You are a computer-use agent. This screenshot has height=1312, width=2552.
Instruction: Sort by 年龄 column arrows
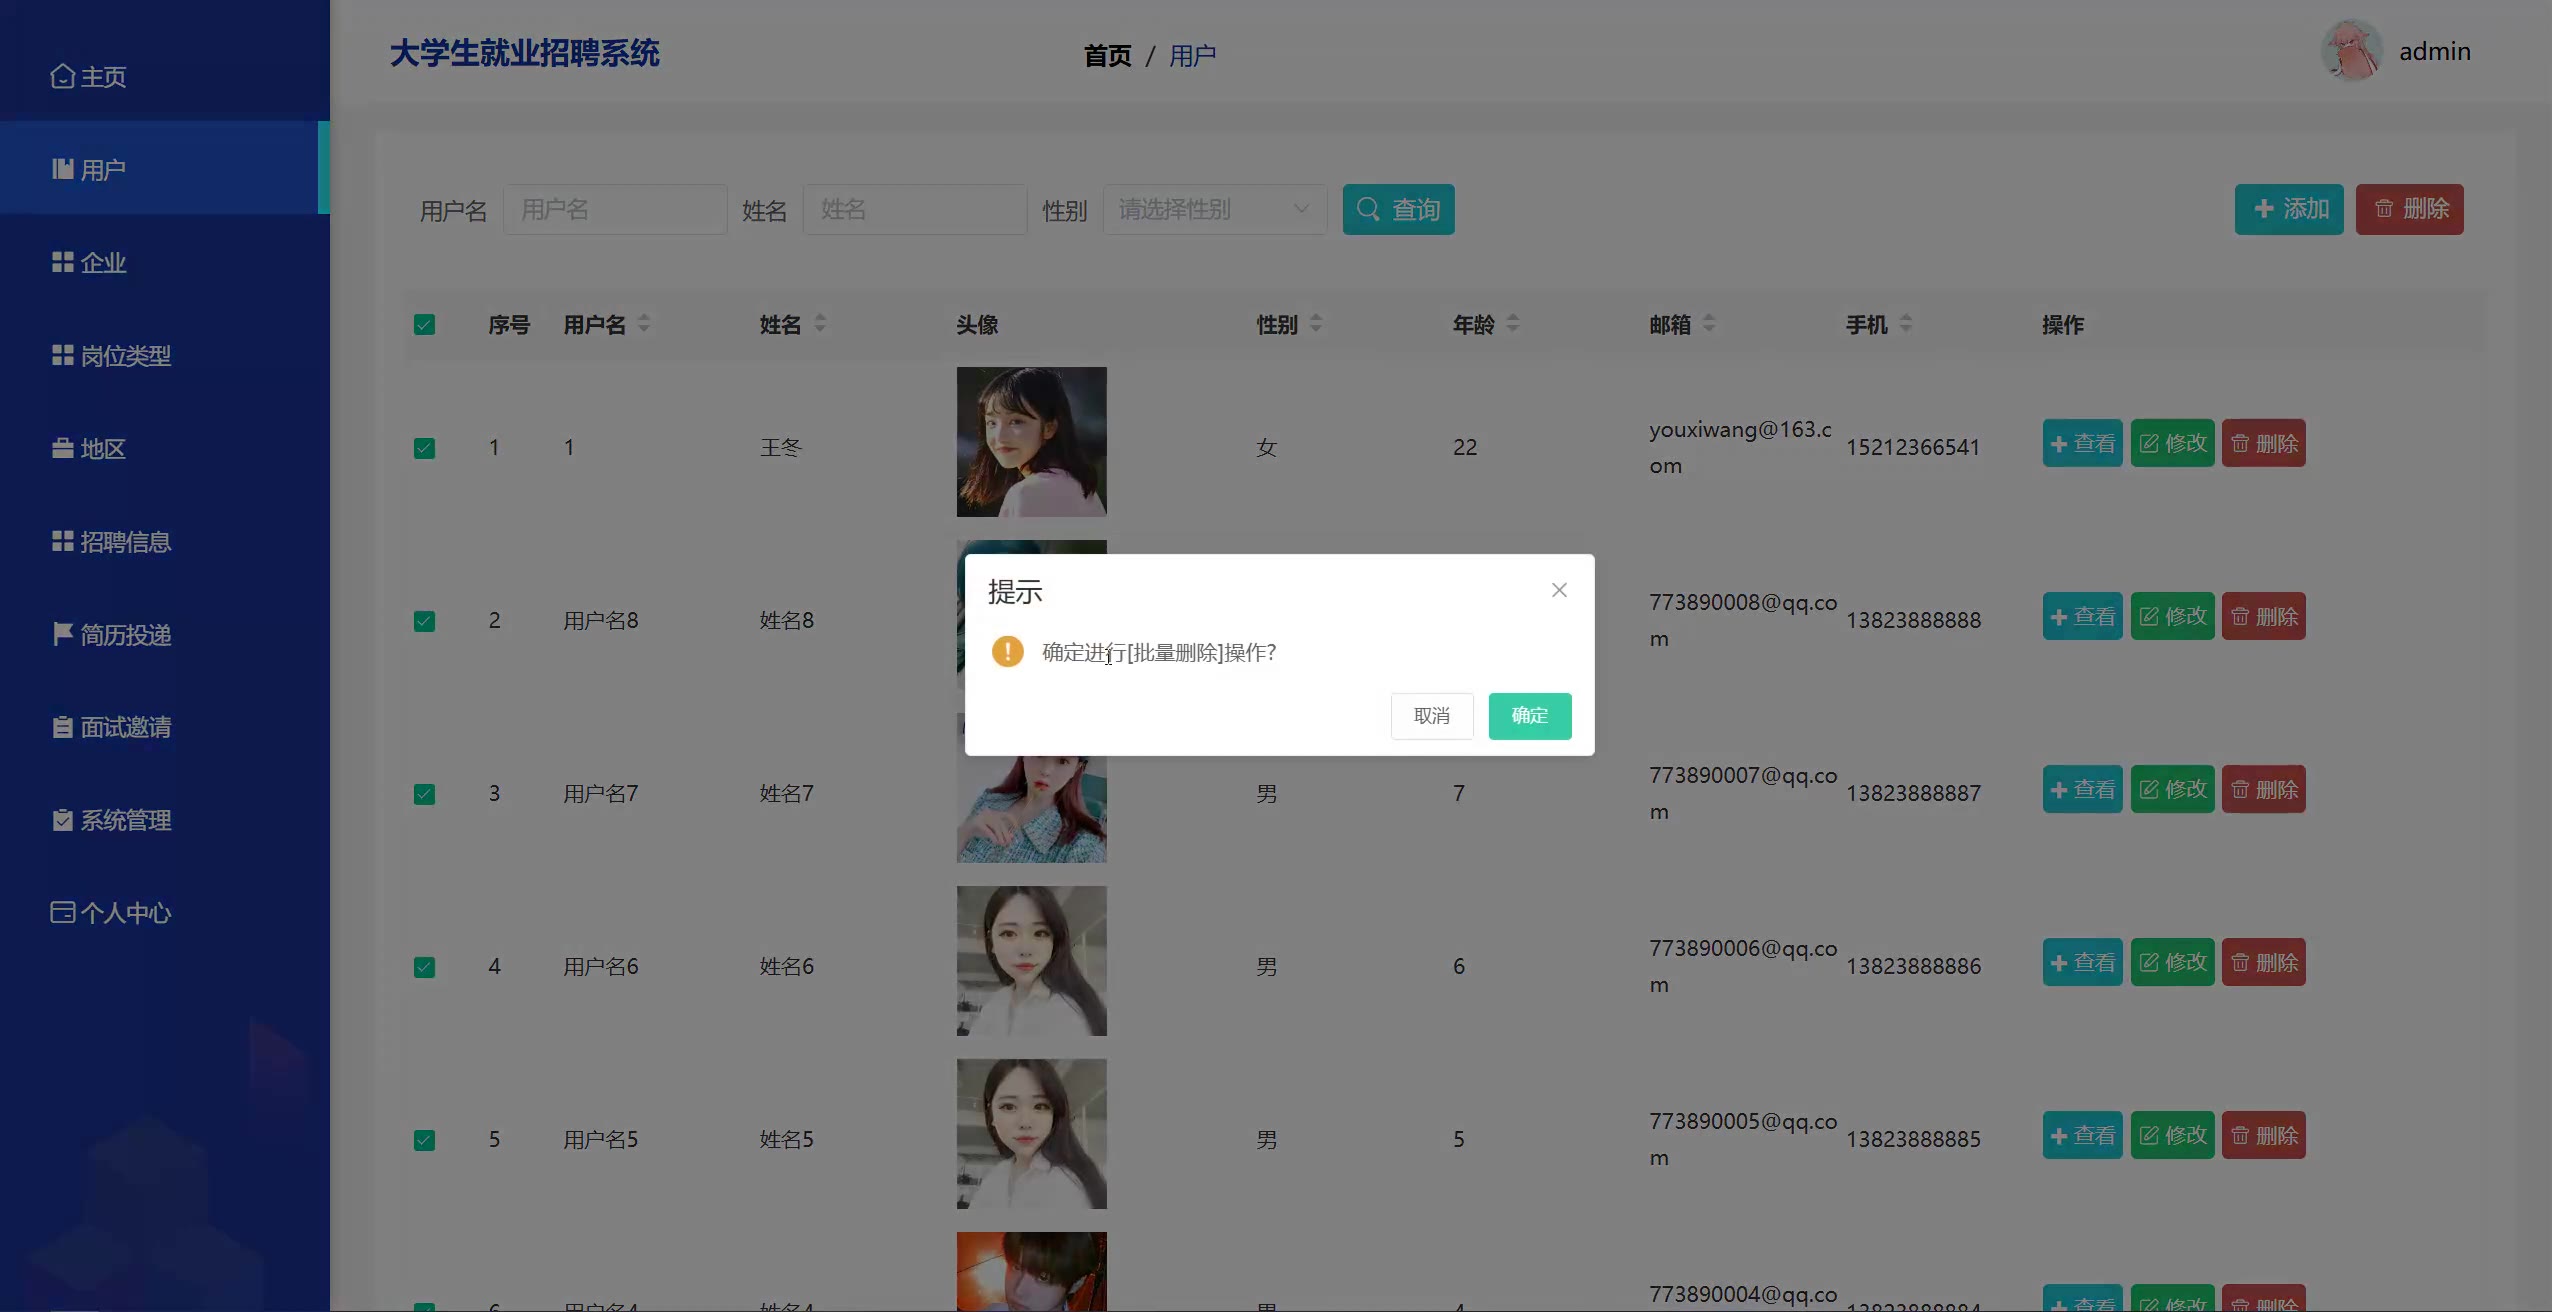pos(1512,323)
